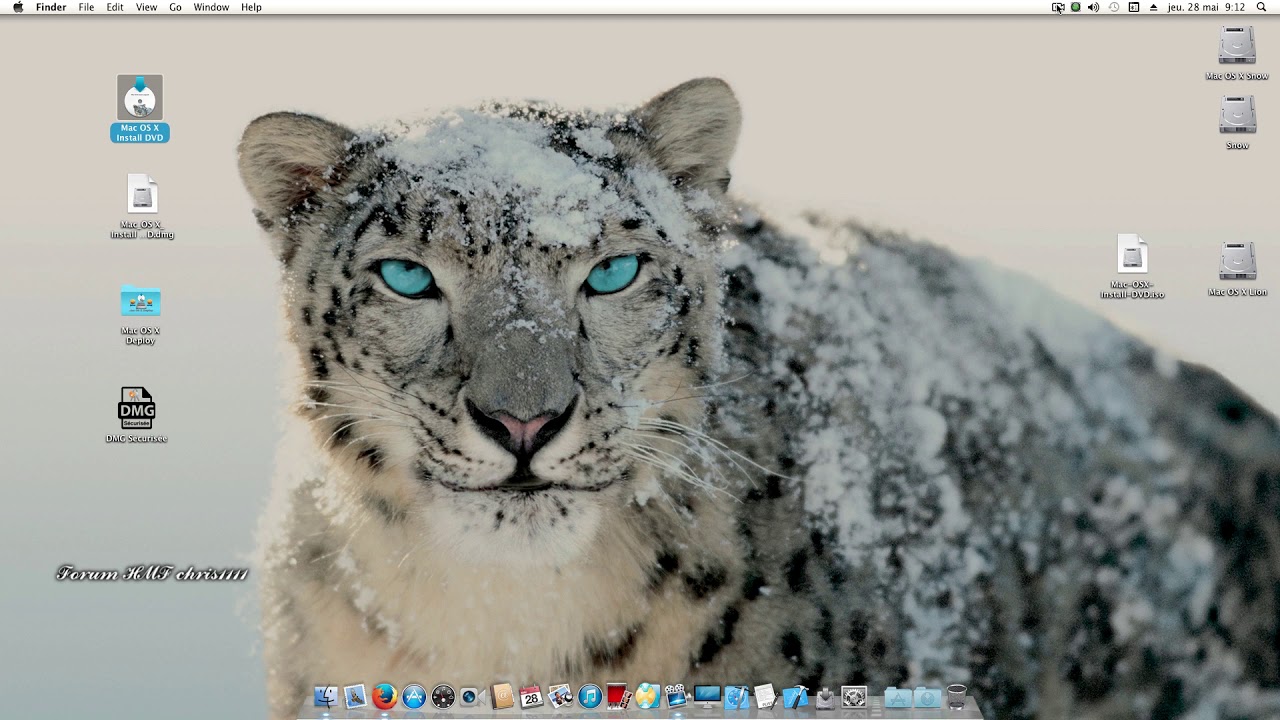This screenshot has width=1280, height=720.
Task: Open iCal calendar showing 28
Action: pyautogui.click(x=531, y=697)
